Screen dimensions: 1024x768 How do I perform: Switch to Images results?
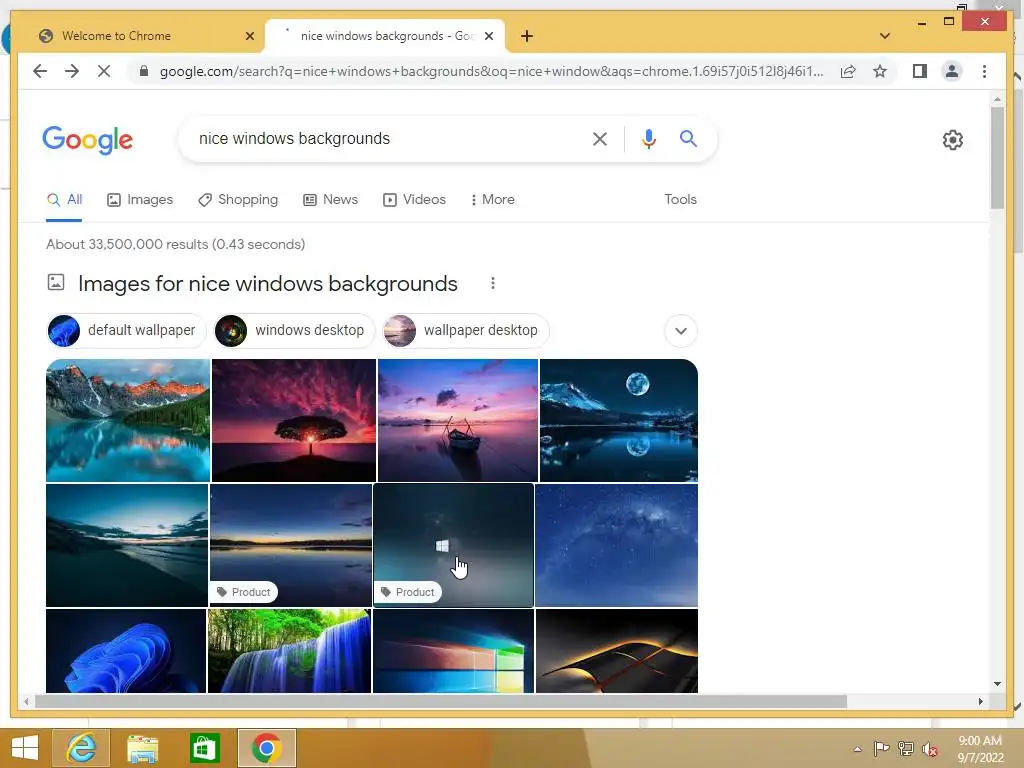tap(140, 200)
